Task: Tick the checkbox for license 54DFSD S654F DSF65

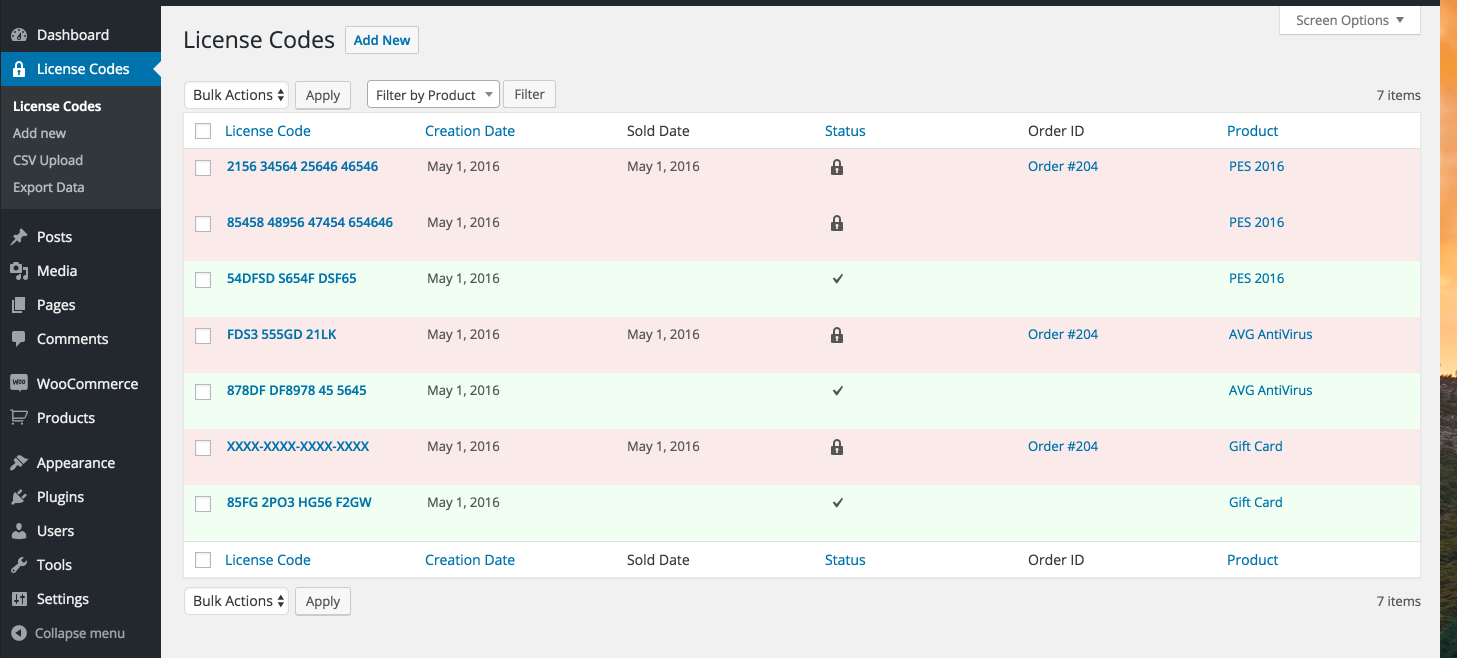Action: tap(203, 280)
